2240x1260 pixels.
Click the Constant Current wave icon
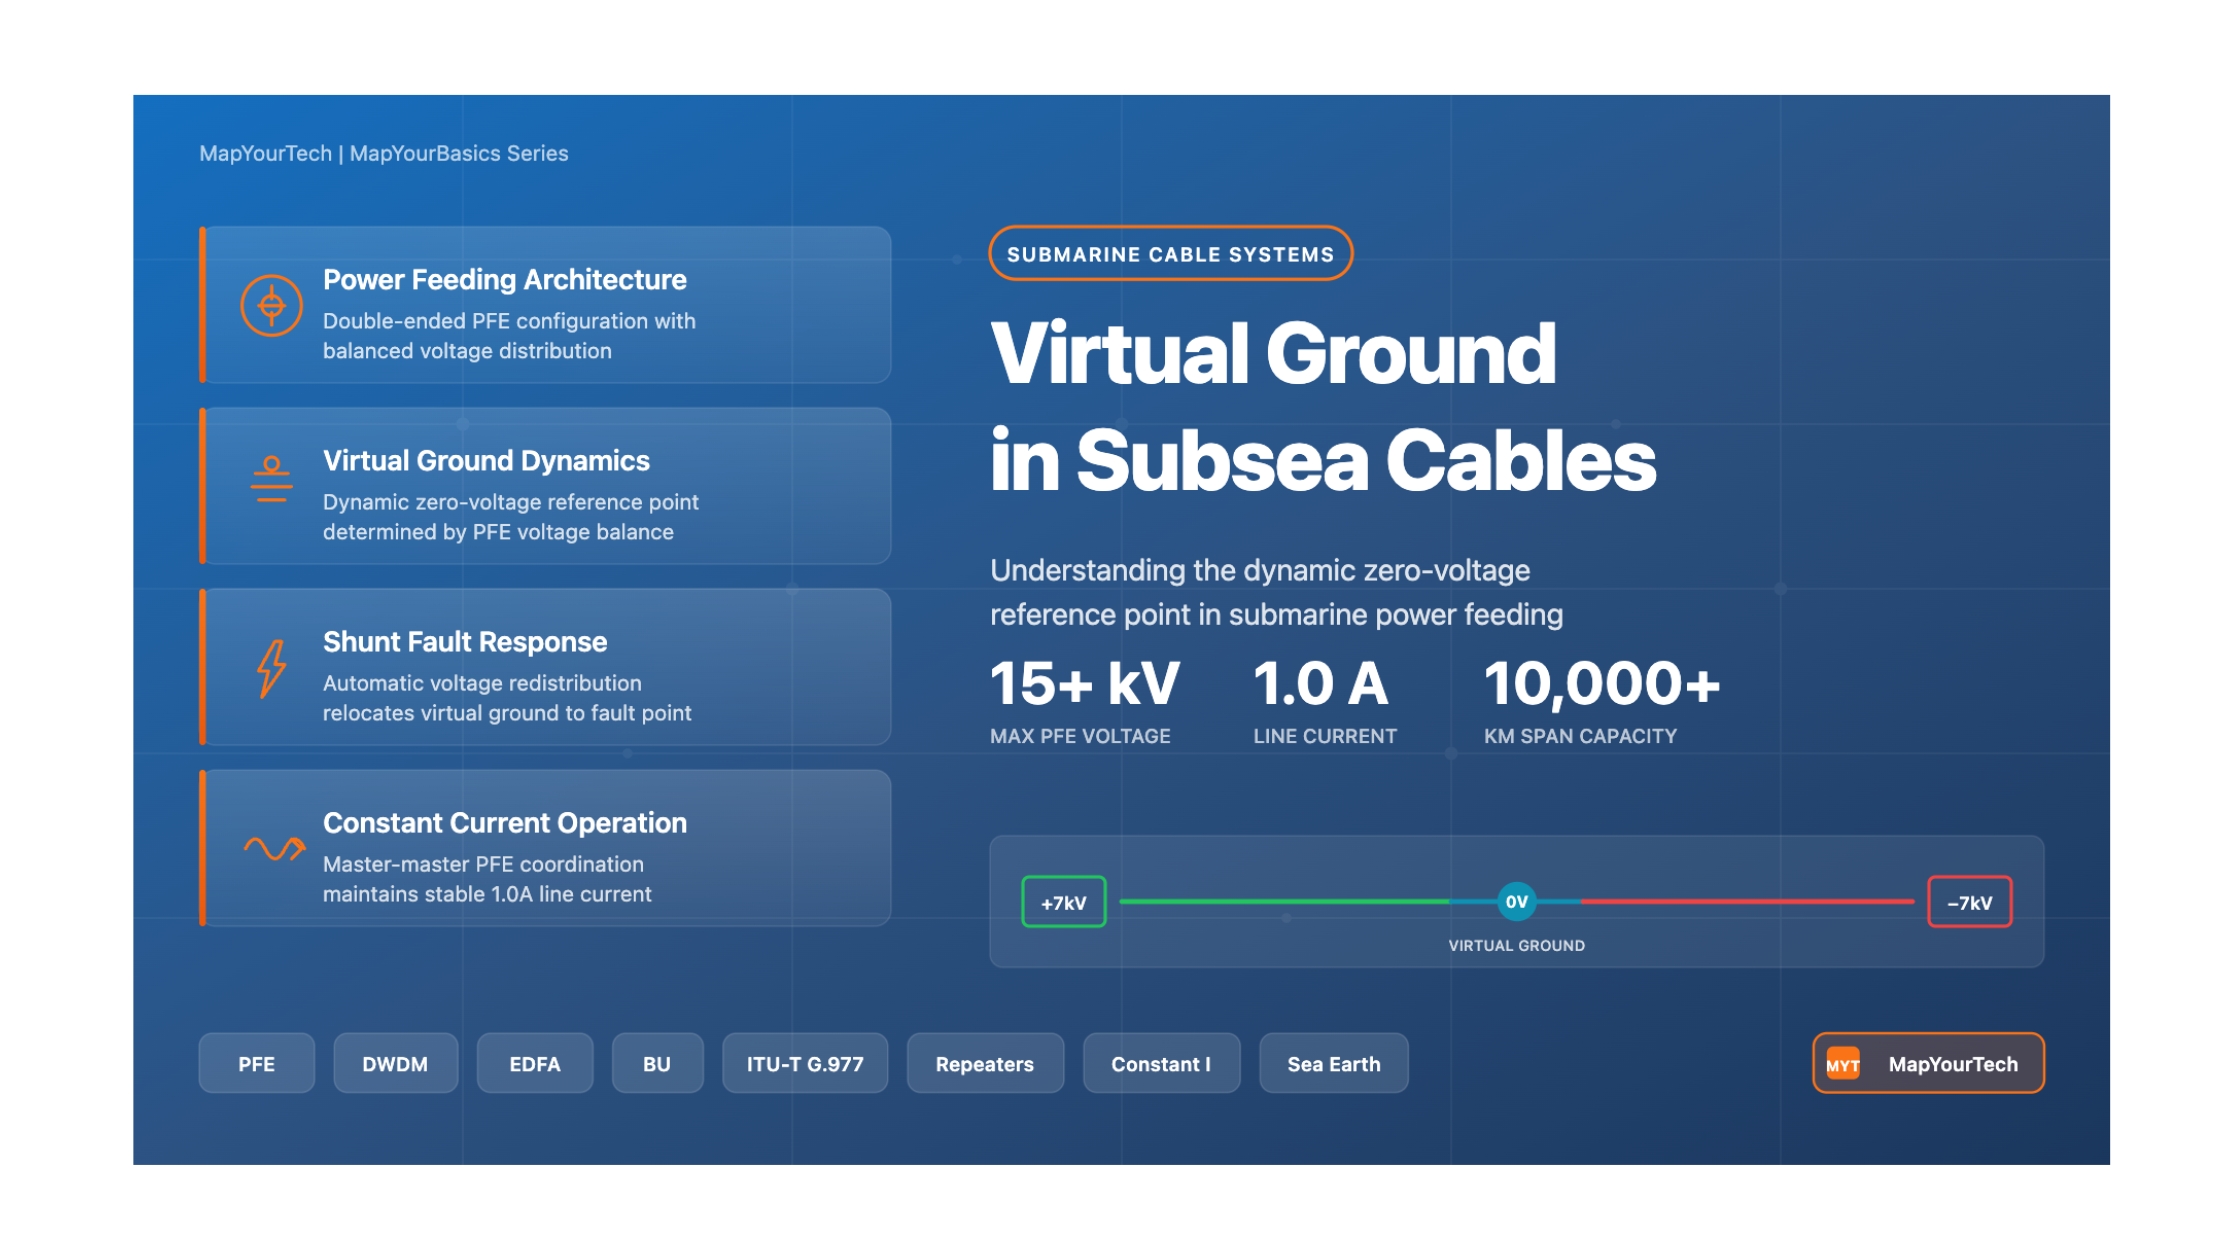(274, 849)
